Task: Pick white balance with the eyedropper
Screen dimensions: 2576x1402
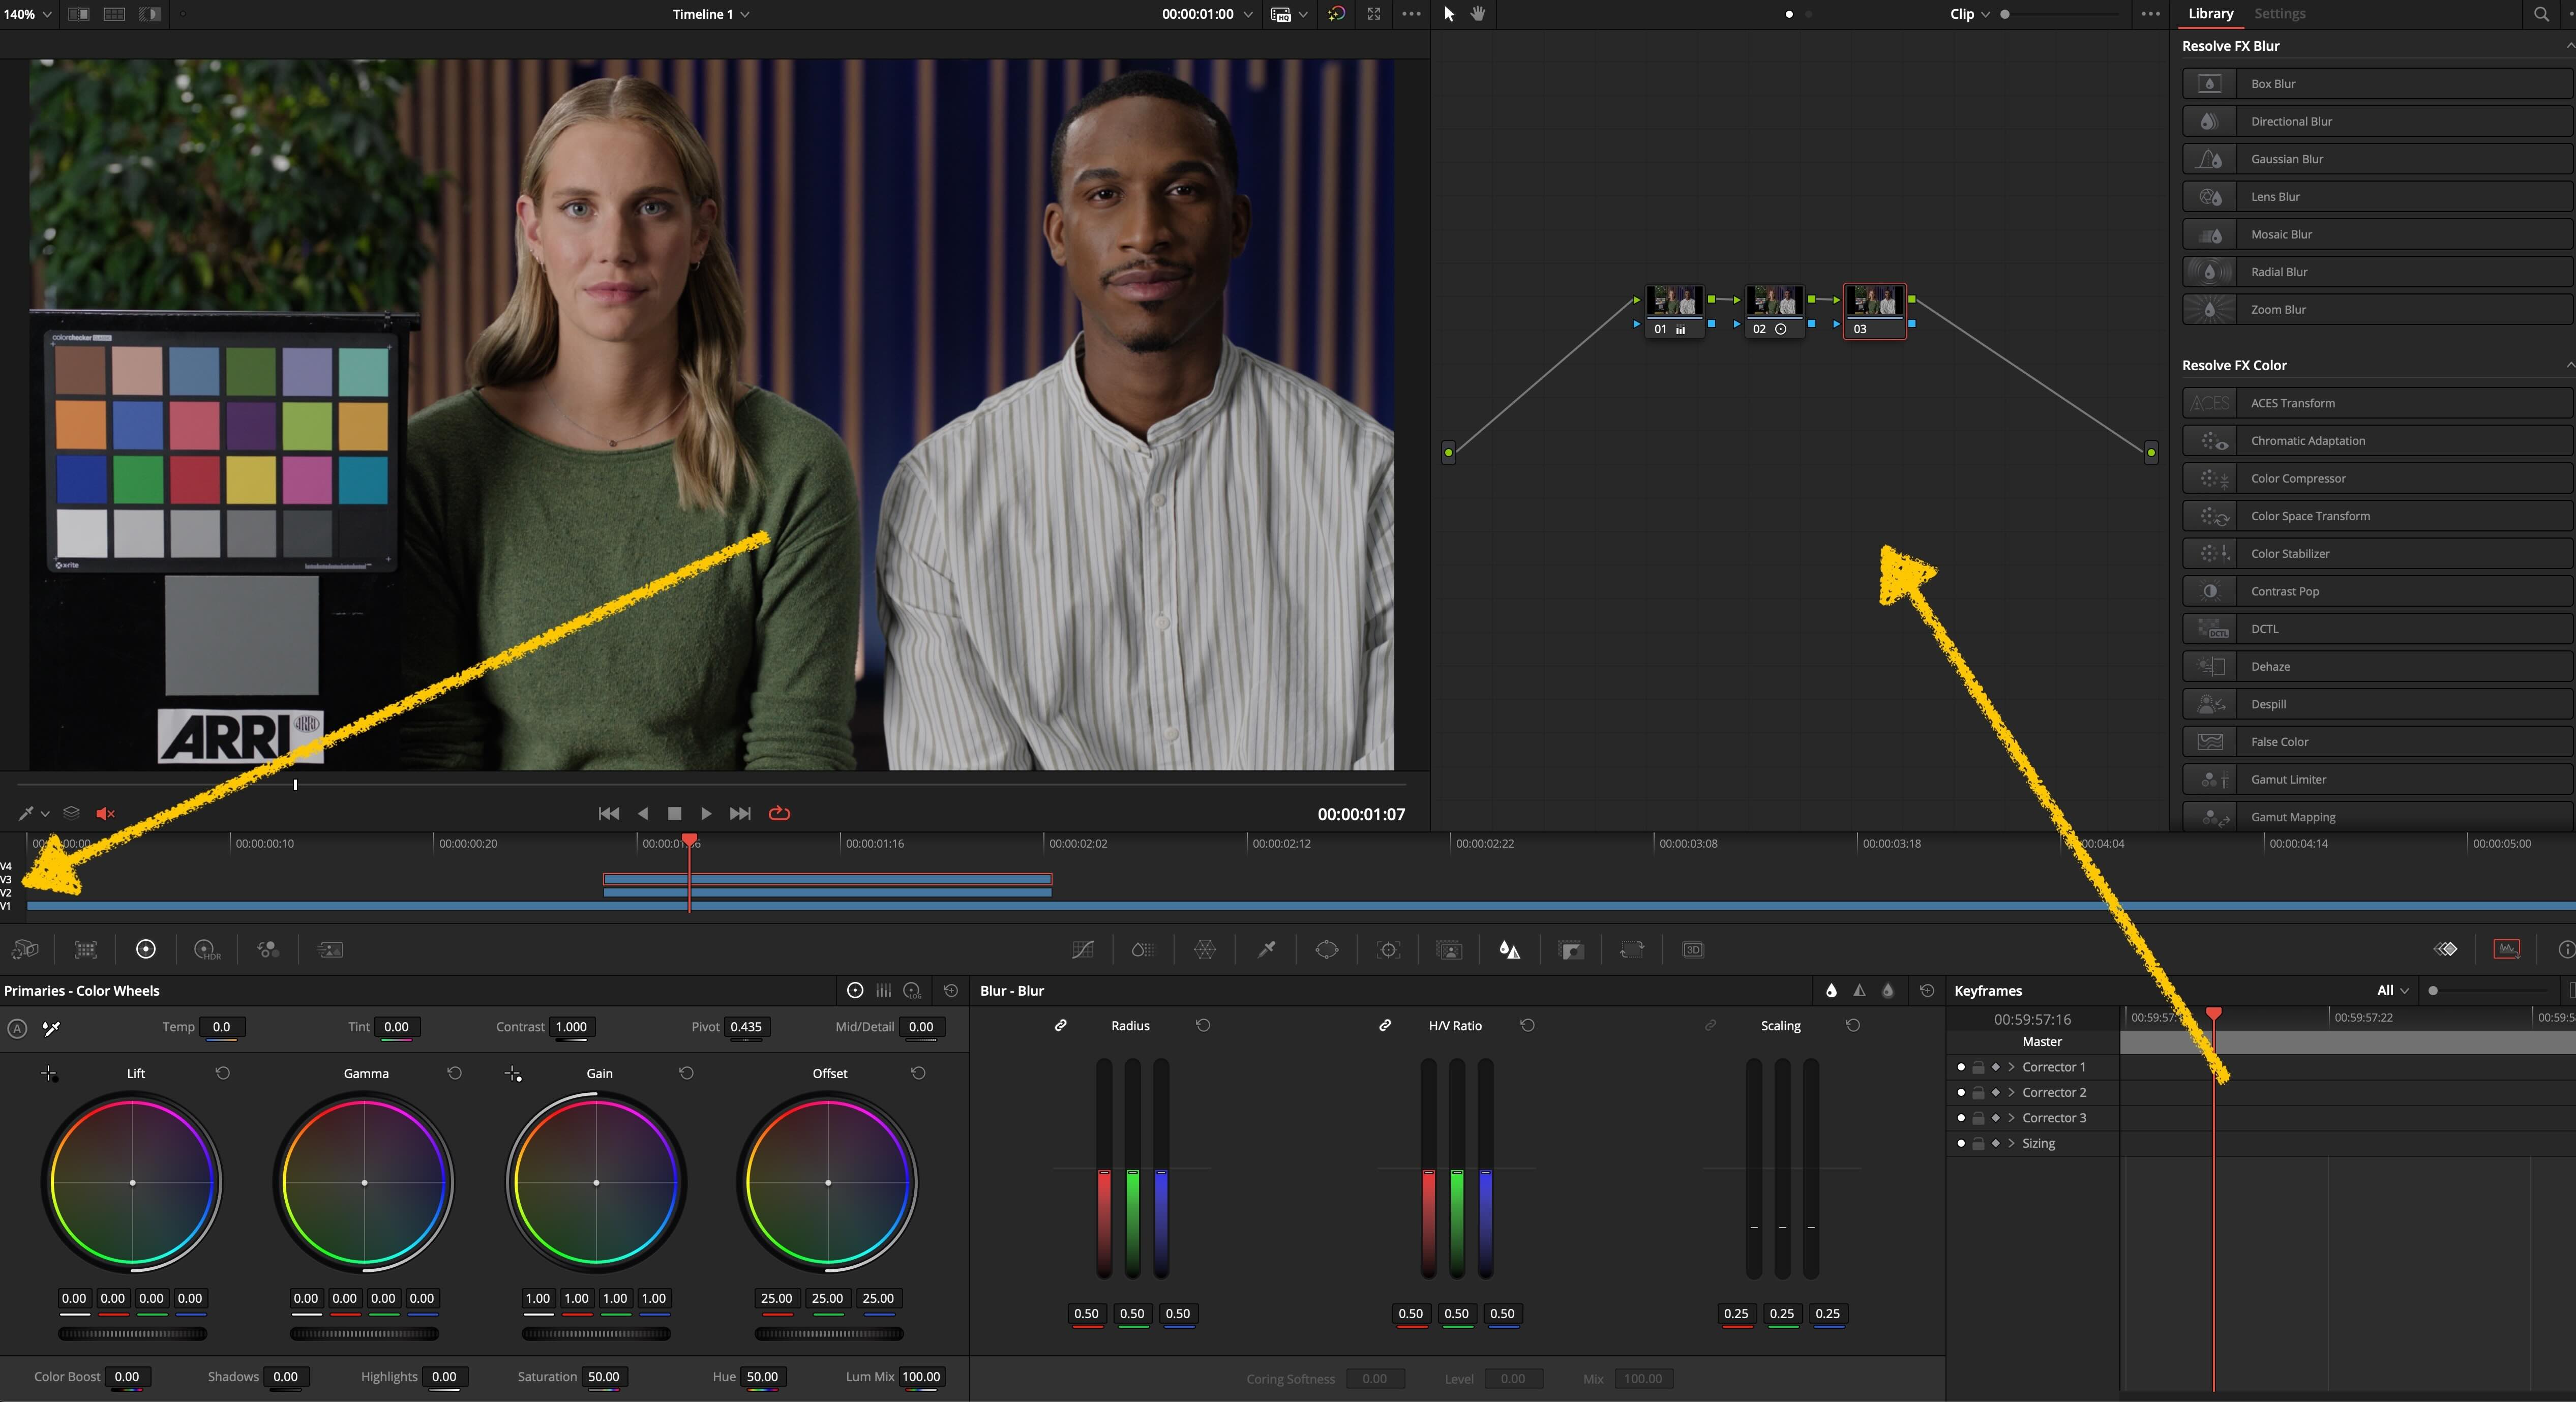Action: pyautogui.click(x=51, y=1027)
